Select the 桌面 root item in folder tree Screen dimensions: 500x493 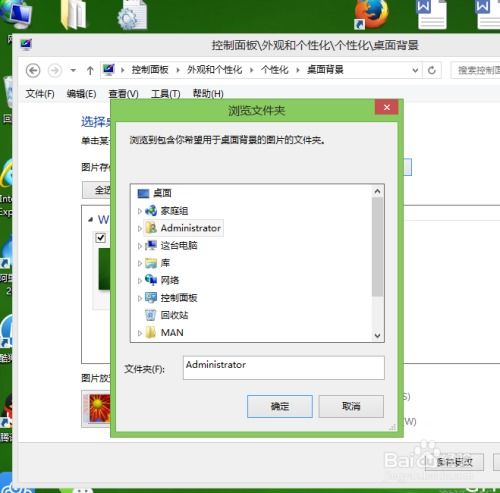coord(154,193)
